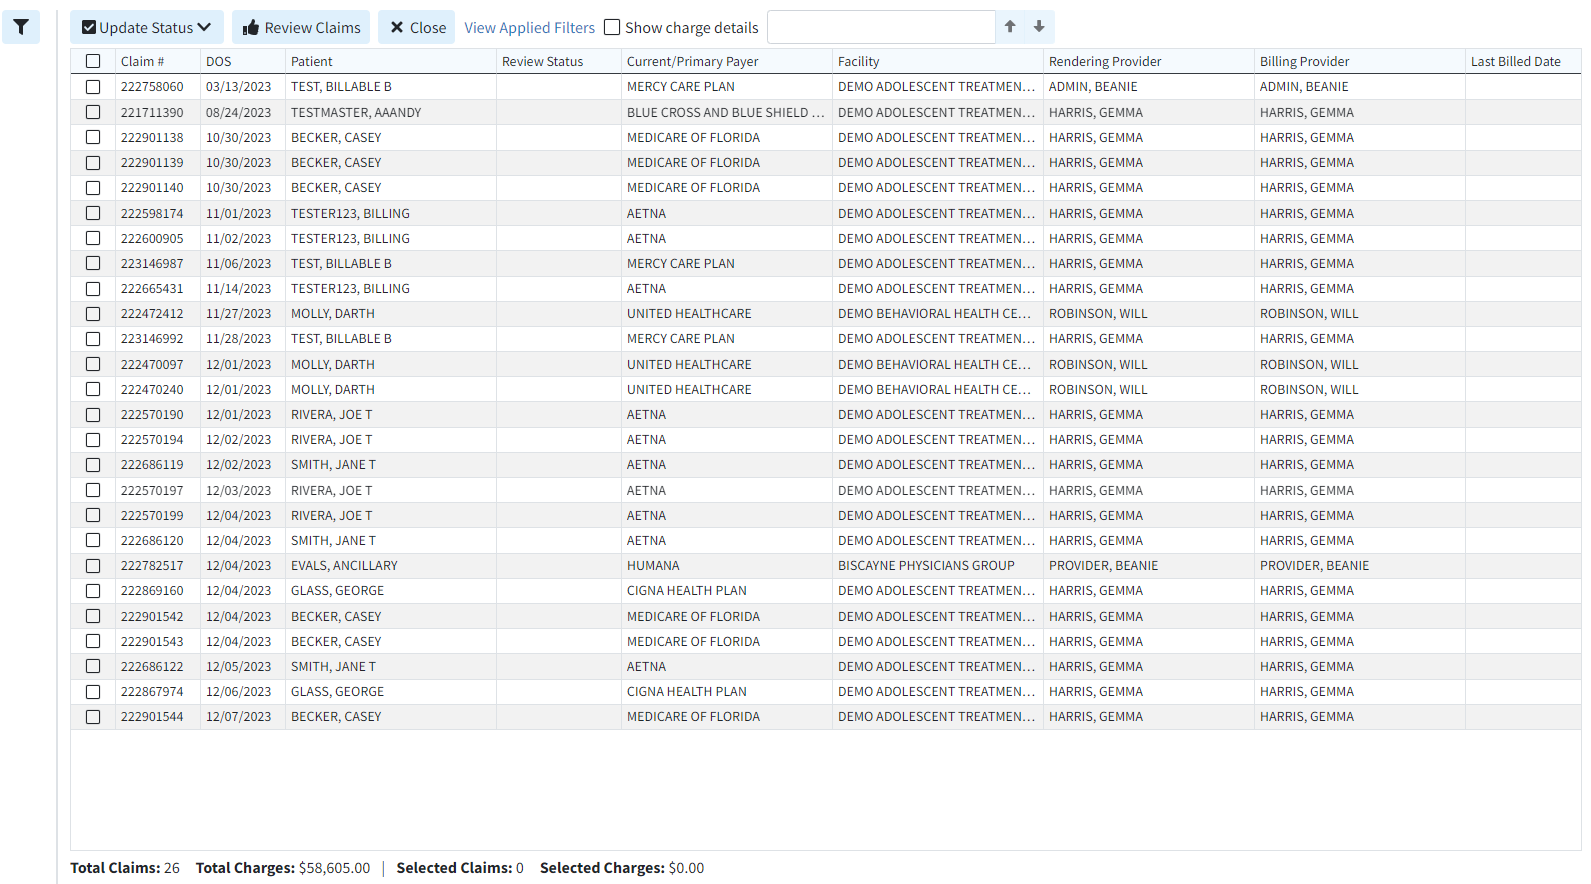Check the box for claim 222782517

pyautogui.click(x=93, y=566)
